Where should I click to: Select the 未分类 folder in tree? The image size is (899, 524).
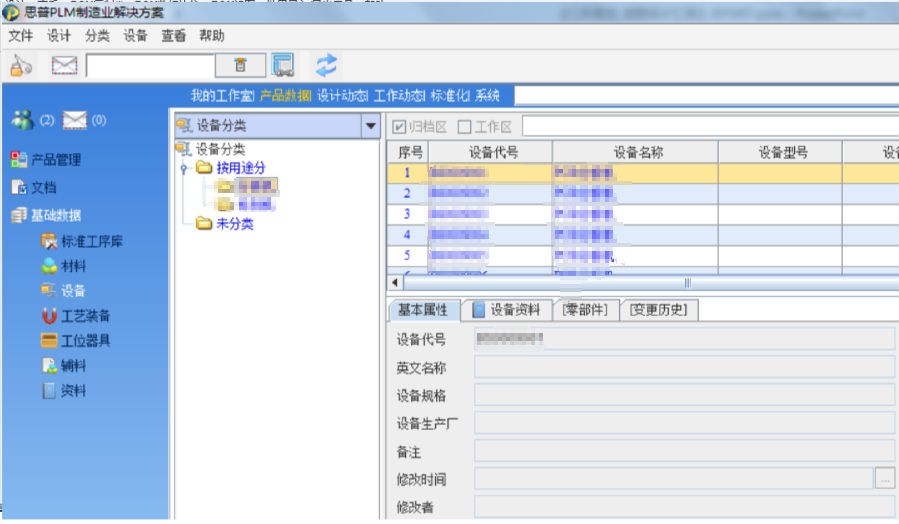pyautogui.click(x=234, y=224)
